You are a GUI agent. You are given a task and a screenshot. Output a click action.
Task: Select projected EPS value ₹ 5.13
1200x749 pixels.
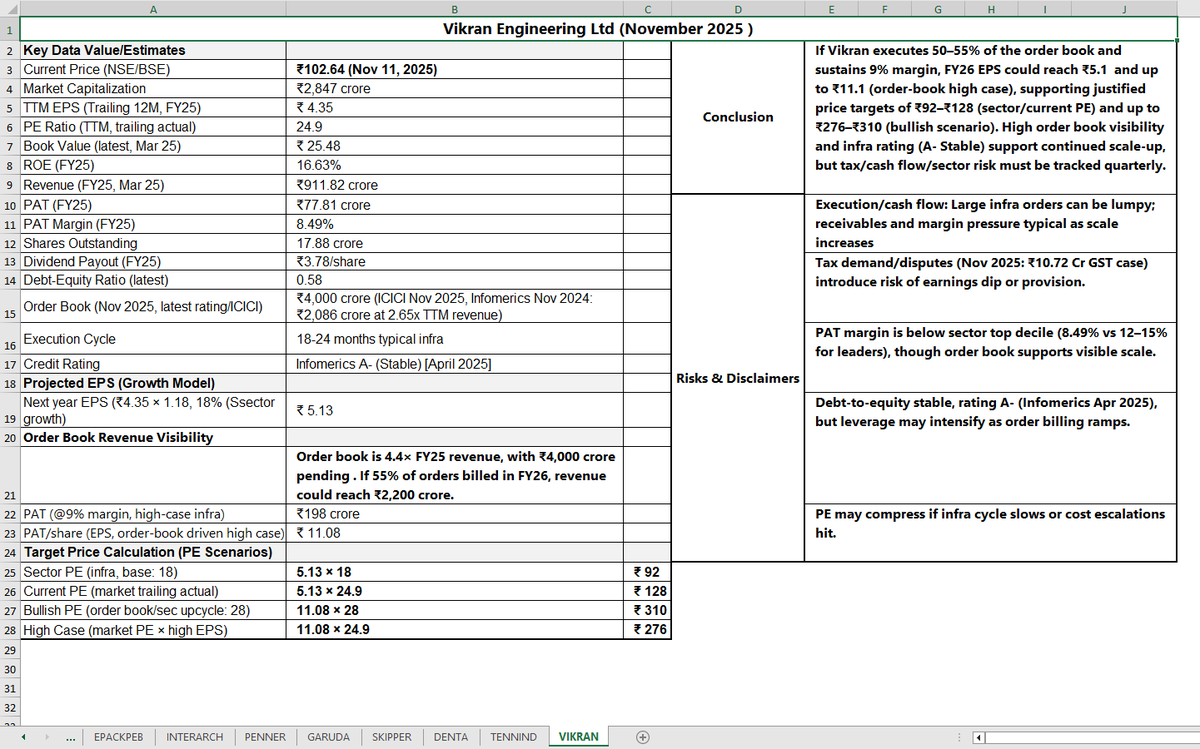[454, 410]
